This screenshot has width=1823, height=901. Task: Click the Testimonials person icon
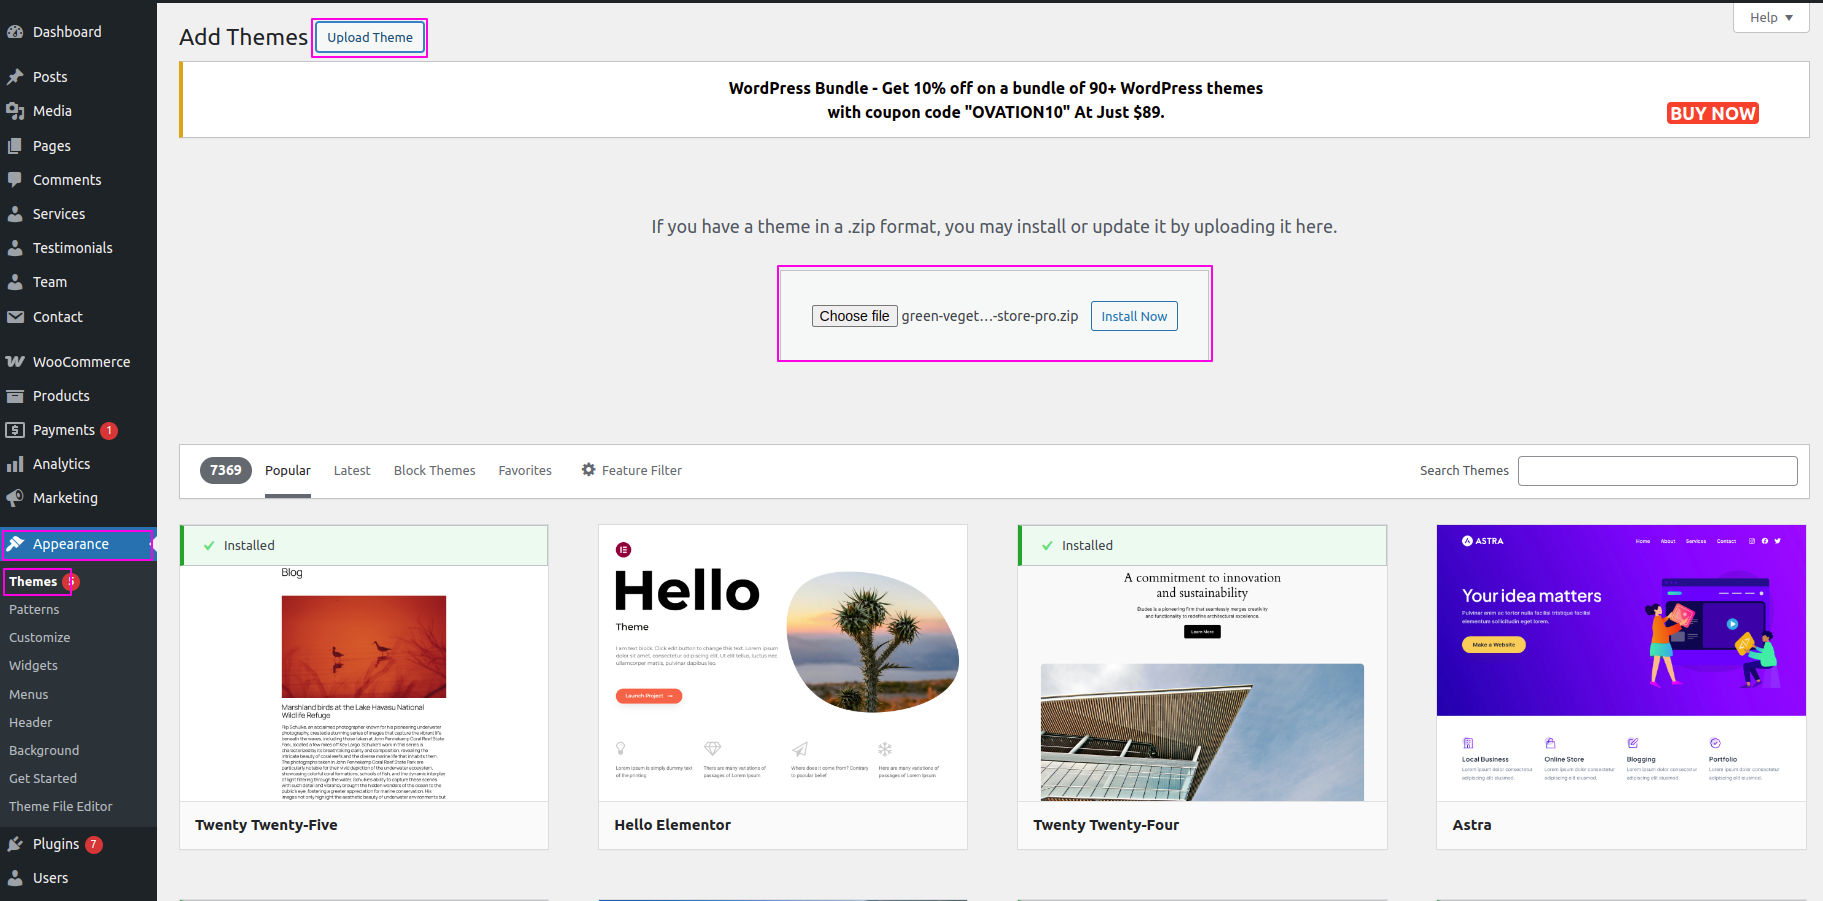(x=15, y=248)
